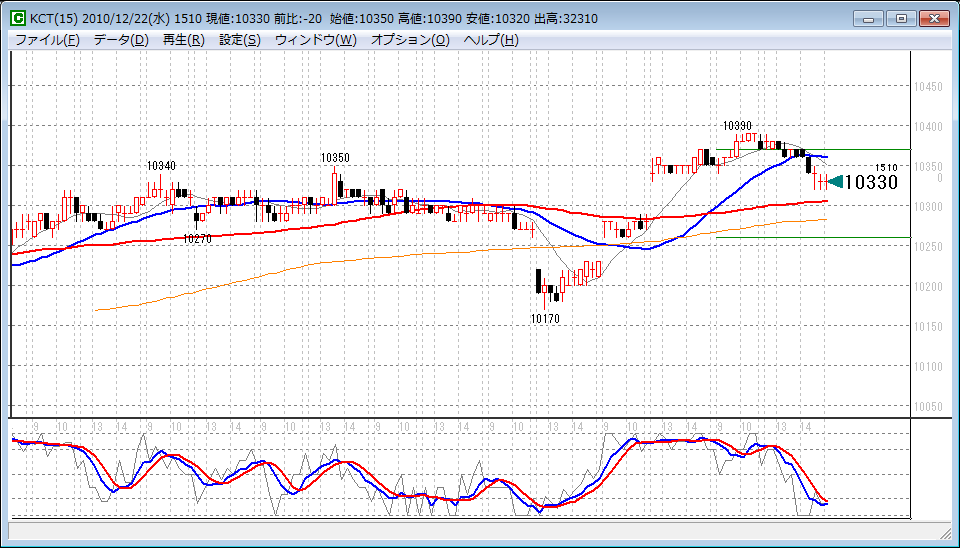
Task: Select the 10340 peak price label
Action: point(161,166)
